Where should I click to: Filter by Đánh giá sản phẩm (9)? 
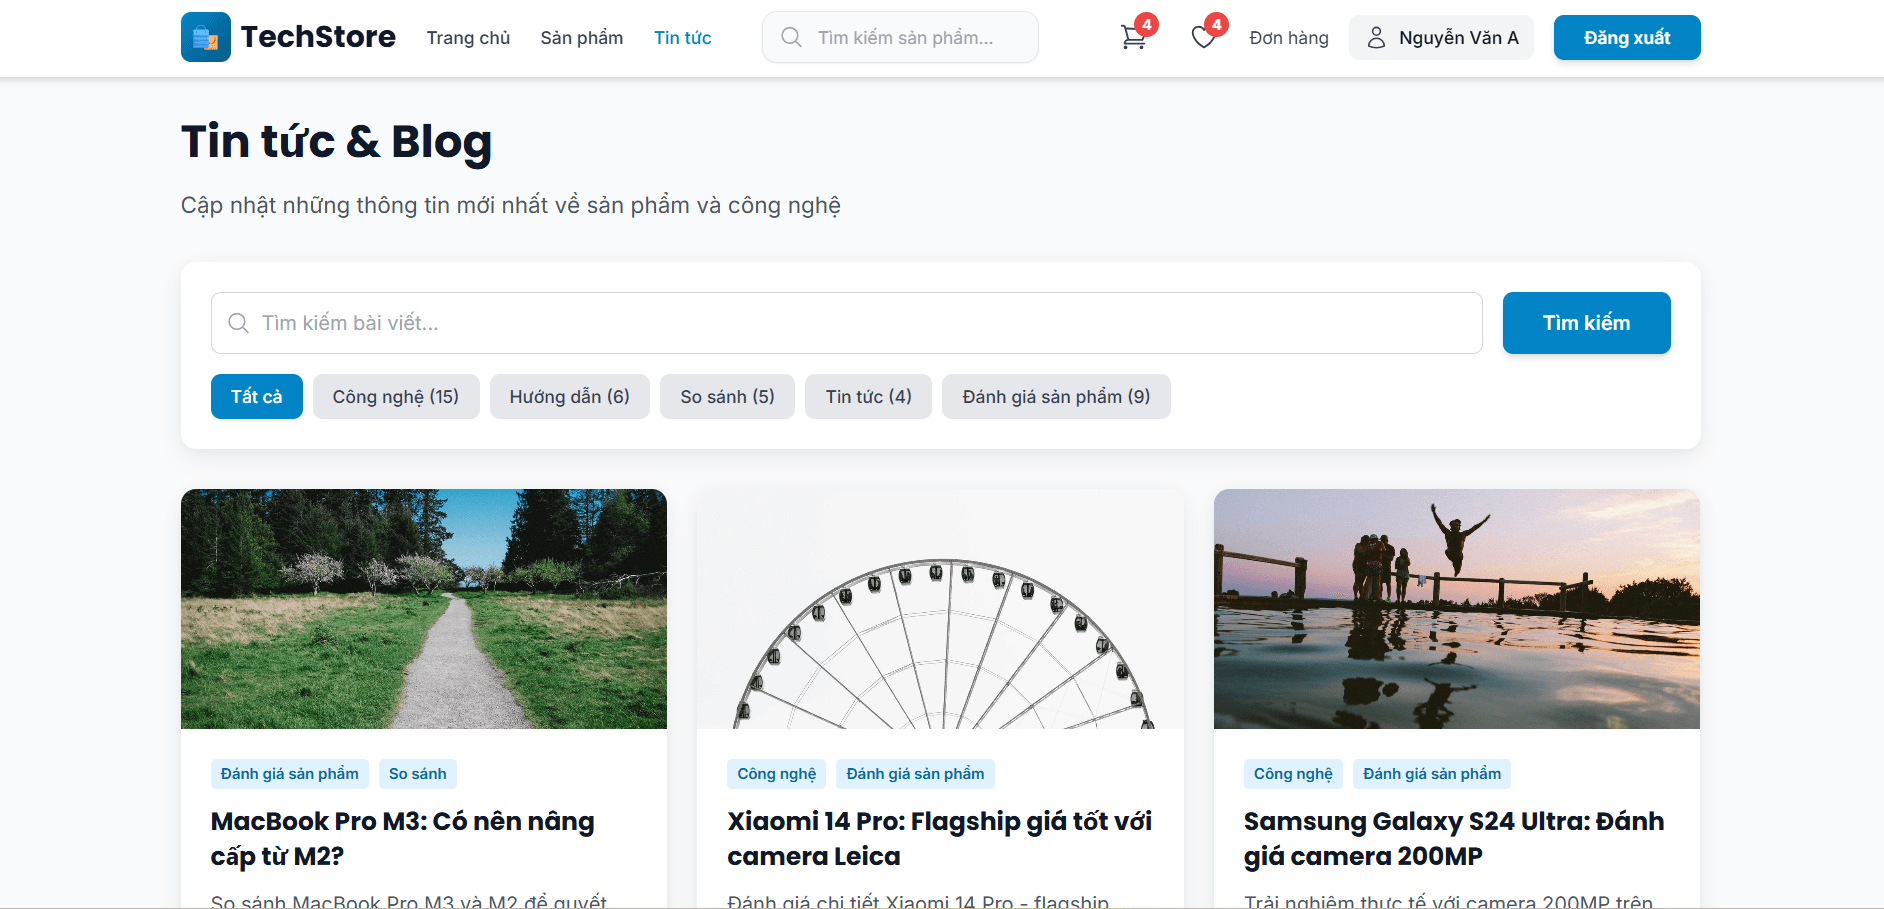tap(1056, 396)
